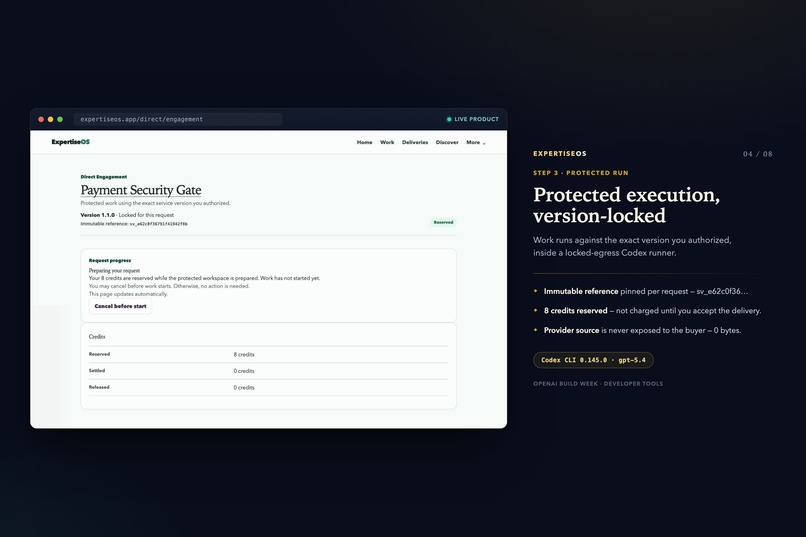The height and width of the screenshot is (537, 806).
Task: Click the 04 / 08 slide counter
Action: point(757,154)
